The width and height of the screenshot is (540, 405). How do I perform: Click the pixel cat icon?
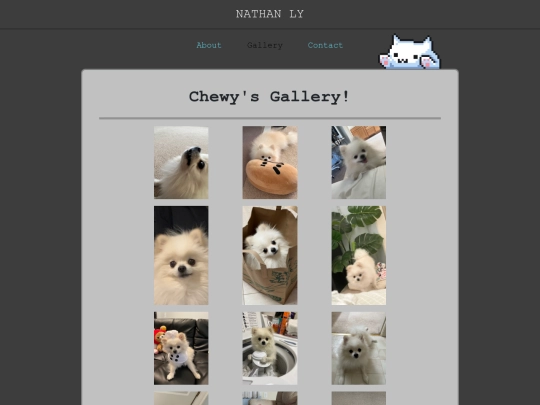click(x=409, y=52)
